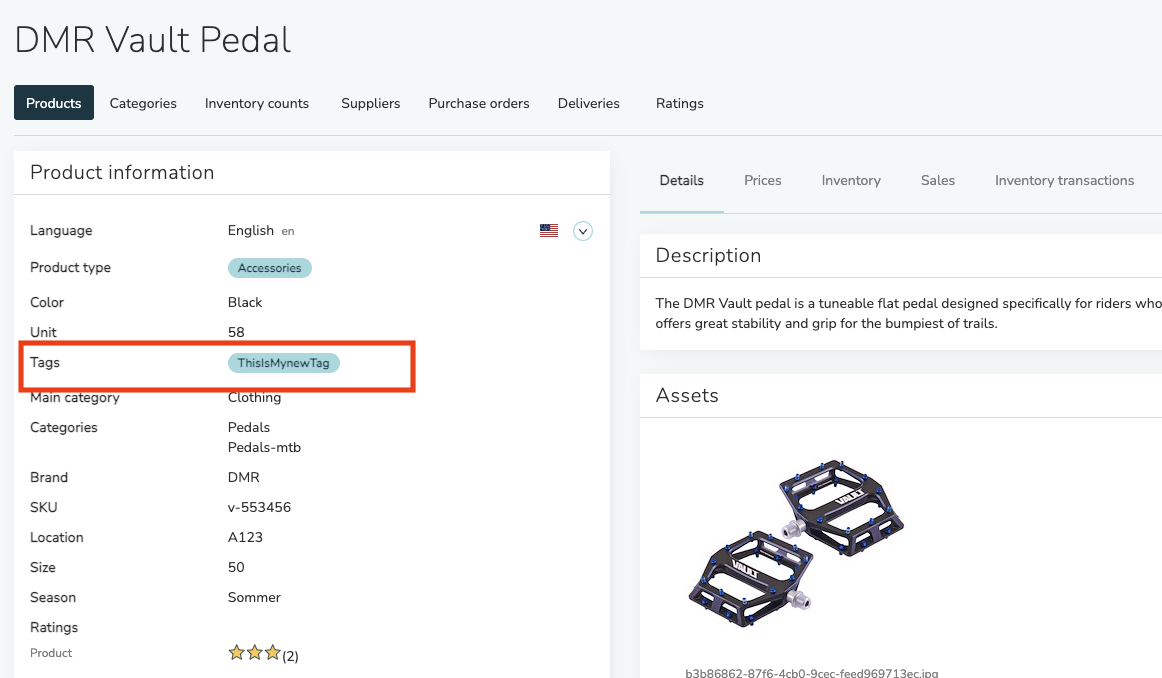Go to Inventory counts tab
The height and width of the screenshot is (678, 1162).
257,103
